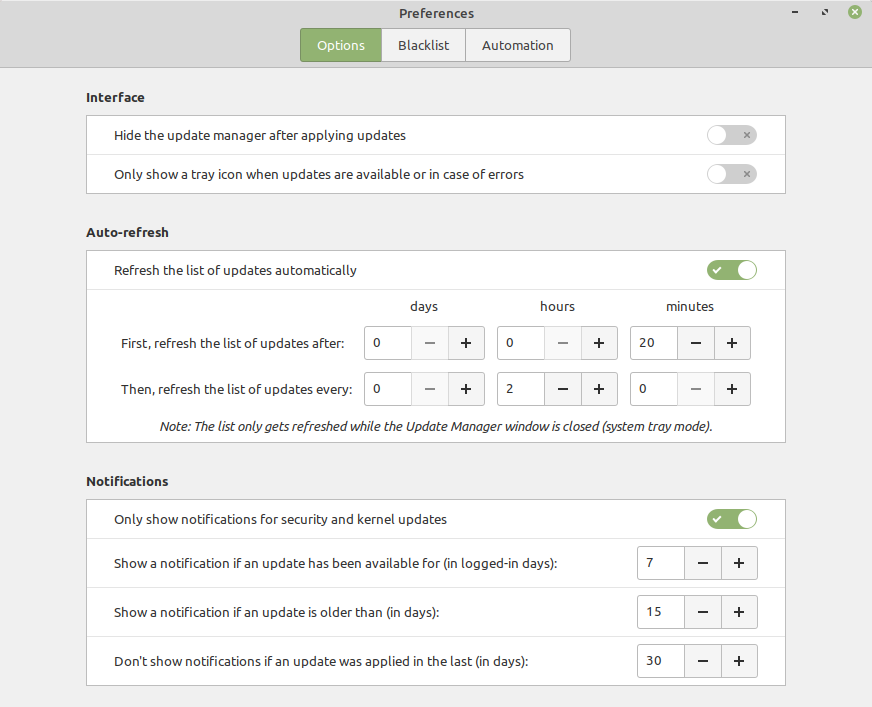The image size is (872, 707).
Task: Increase recurring refresh hours with plus button
Action: pyautogui.click(x=599, y=389)
